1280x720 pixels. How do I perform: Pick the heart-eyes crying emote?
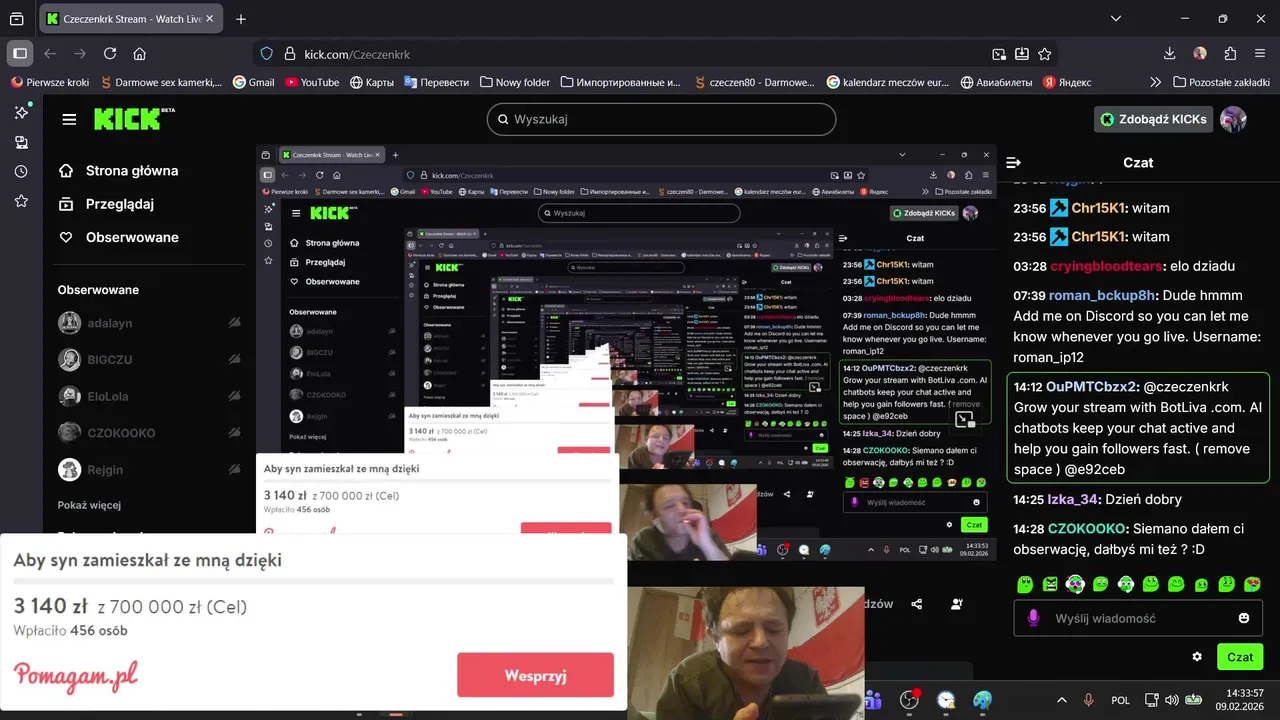[x=1252, y=584]
